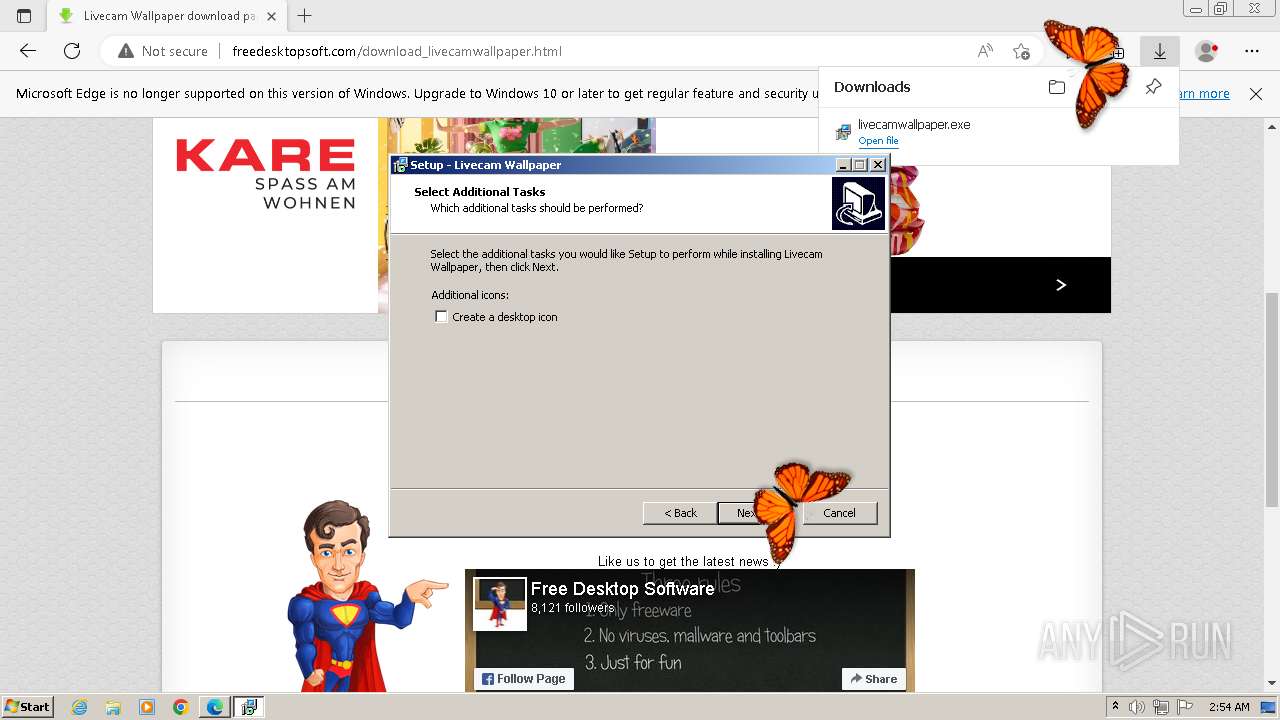This screenshot has width=1280, height=720.
Task: Show hidden system tray icons
Action: click(1116, 707)
